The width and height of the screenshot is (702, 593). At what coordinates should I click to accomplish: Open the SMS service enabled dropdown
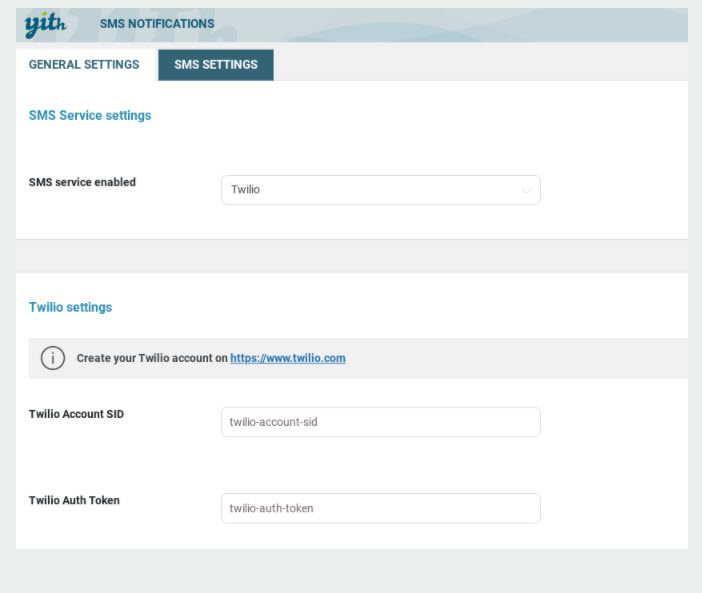(381, 190)
